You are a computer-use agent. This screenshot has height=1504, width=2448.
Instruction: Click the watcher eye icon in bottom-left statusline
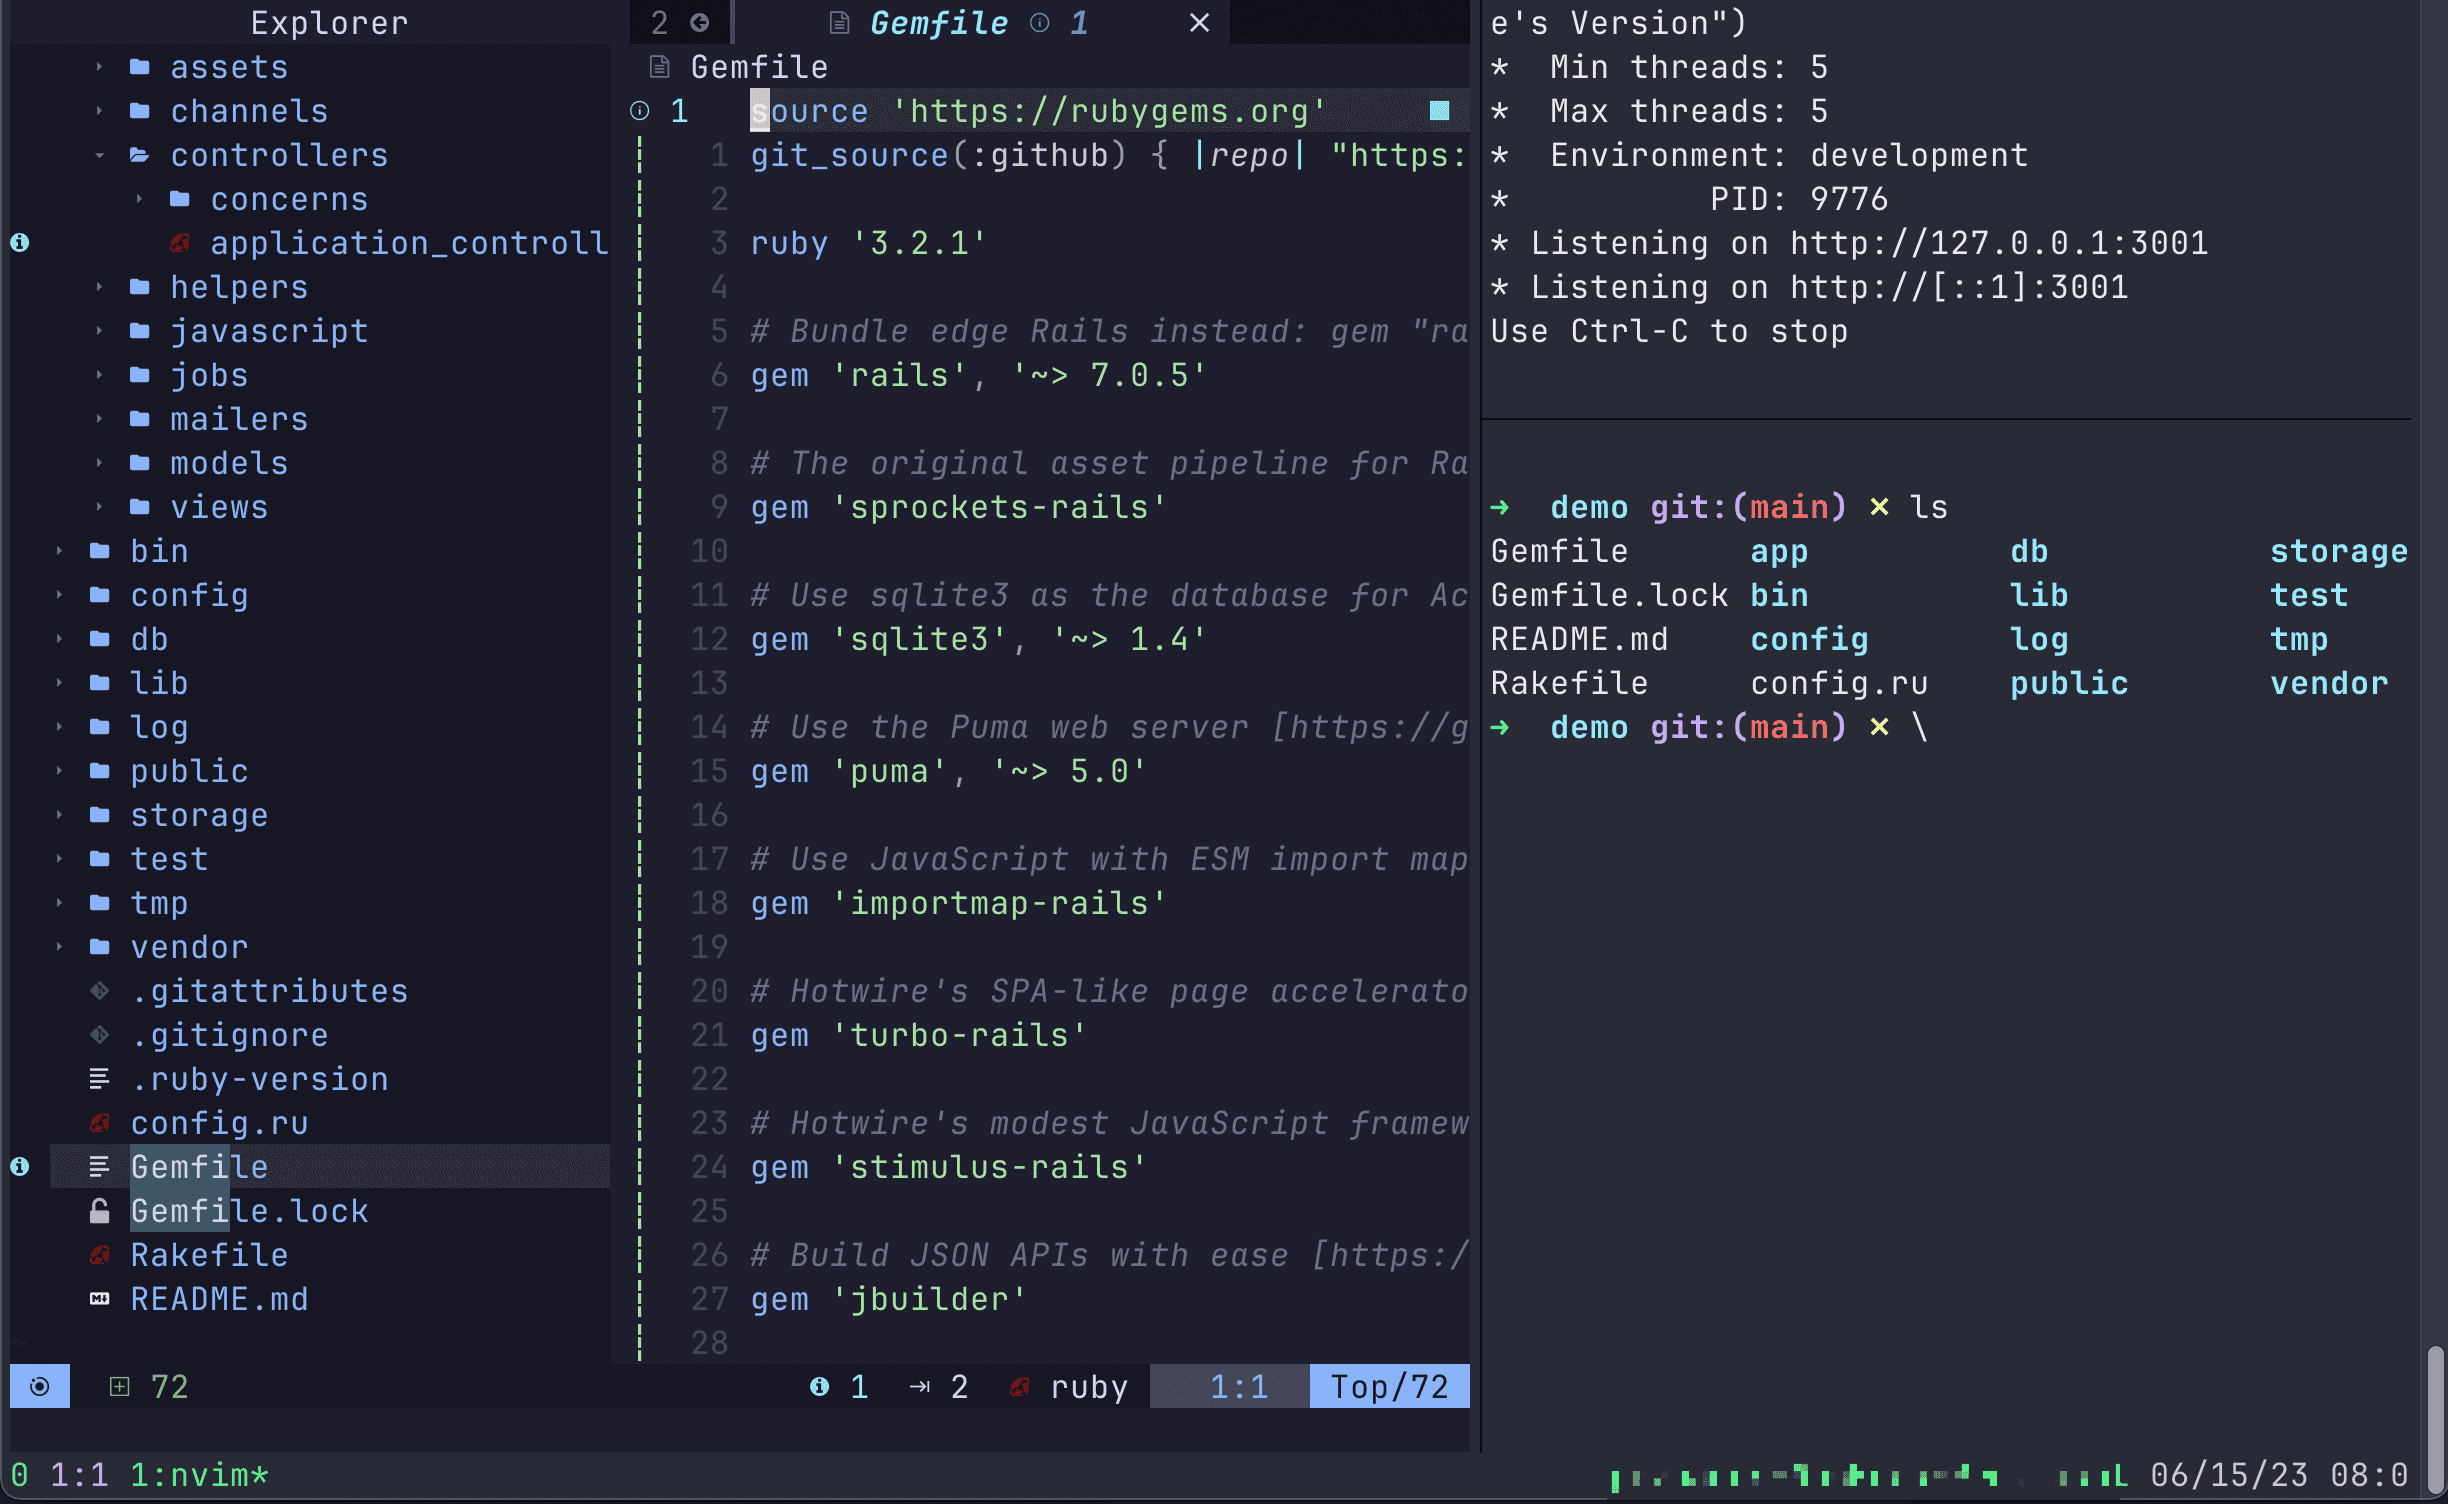tap(38, 1386)
